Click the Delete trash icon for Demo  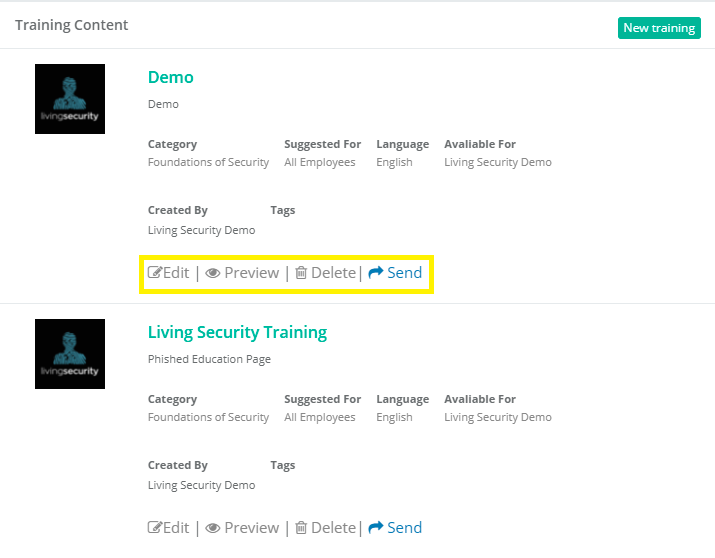point(301,273)
